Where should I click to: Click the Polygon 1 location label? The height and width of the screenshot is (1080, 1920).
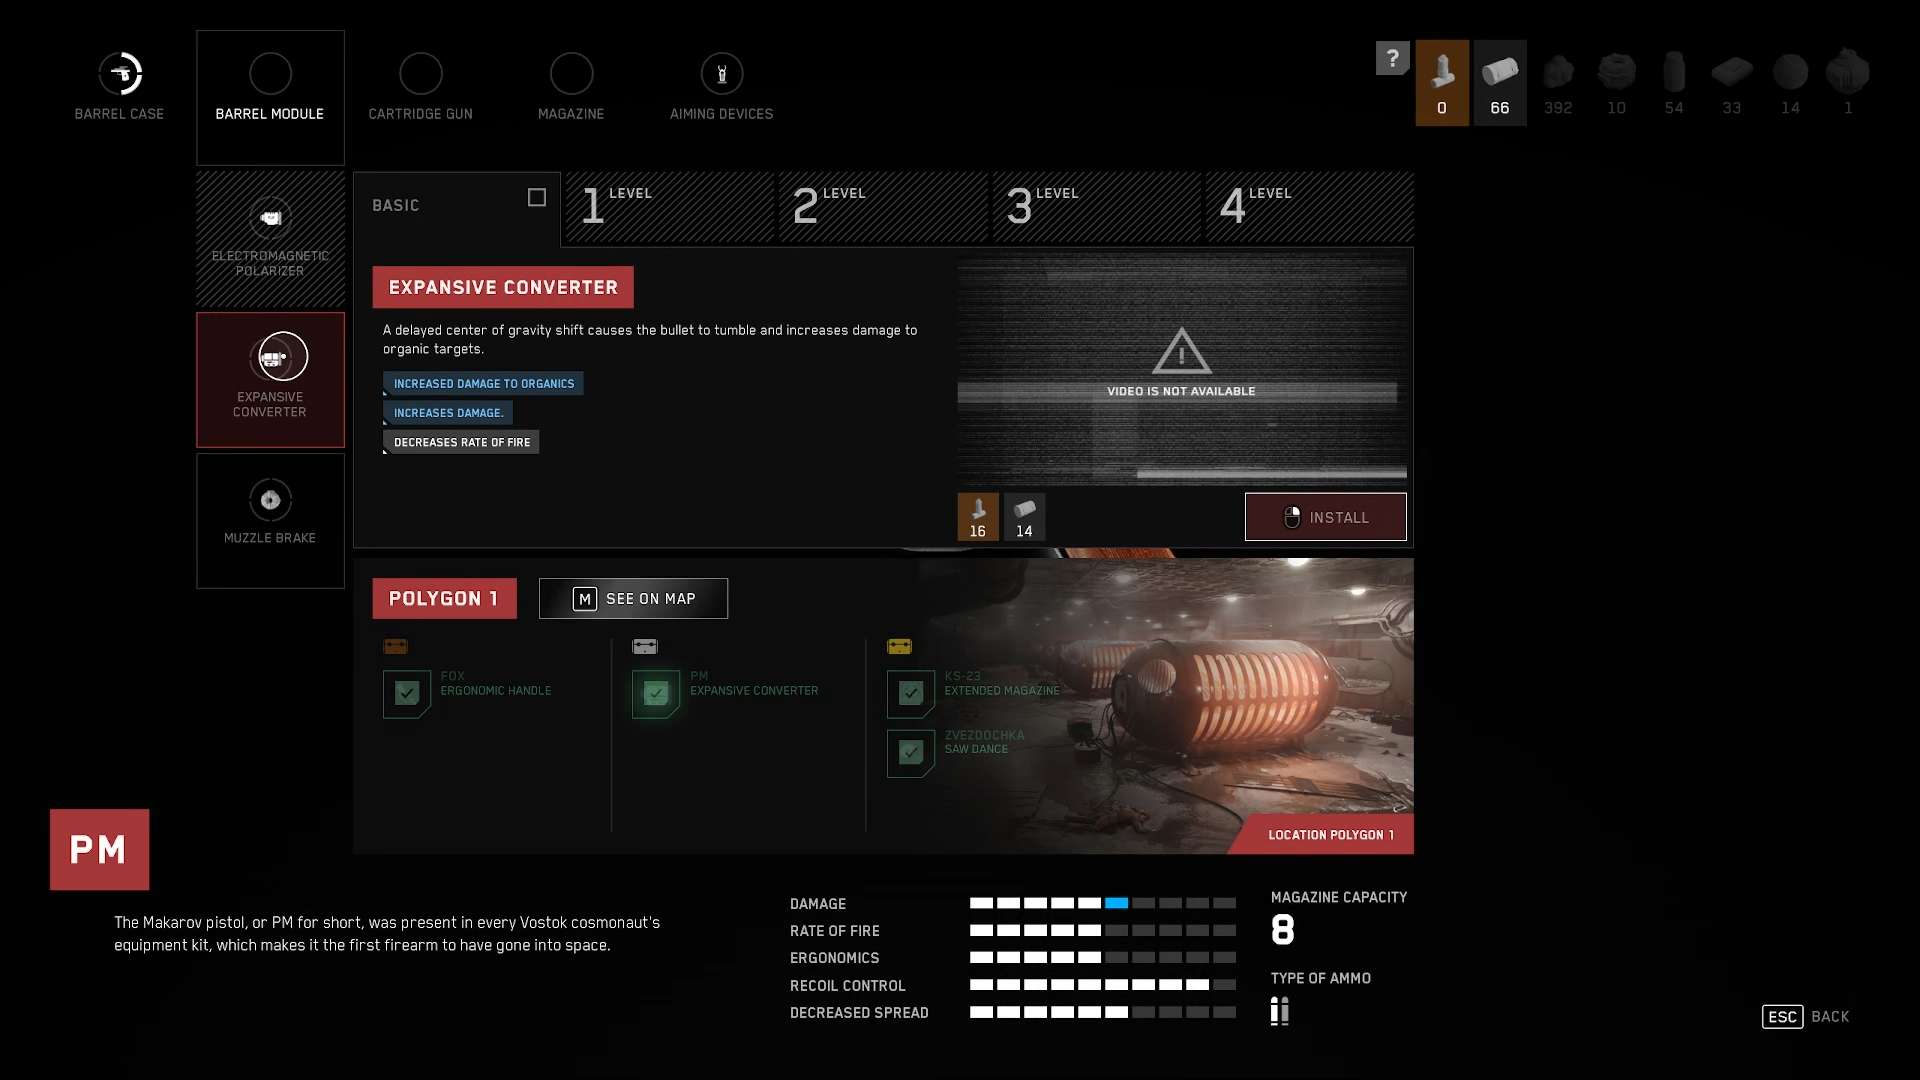tap(444, 598)
